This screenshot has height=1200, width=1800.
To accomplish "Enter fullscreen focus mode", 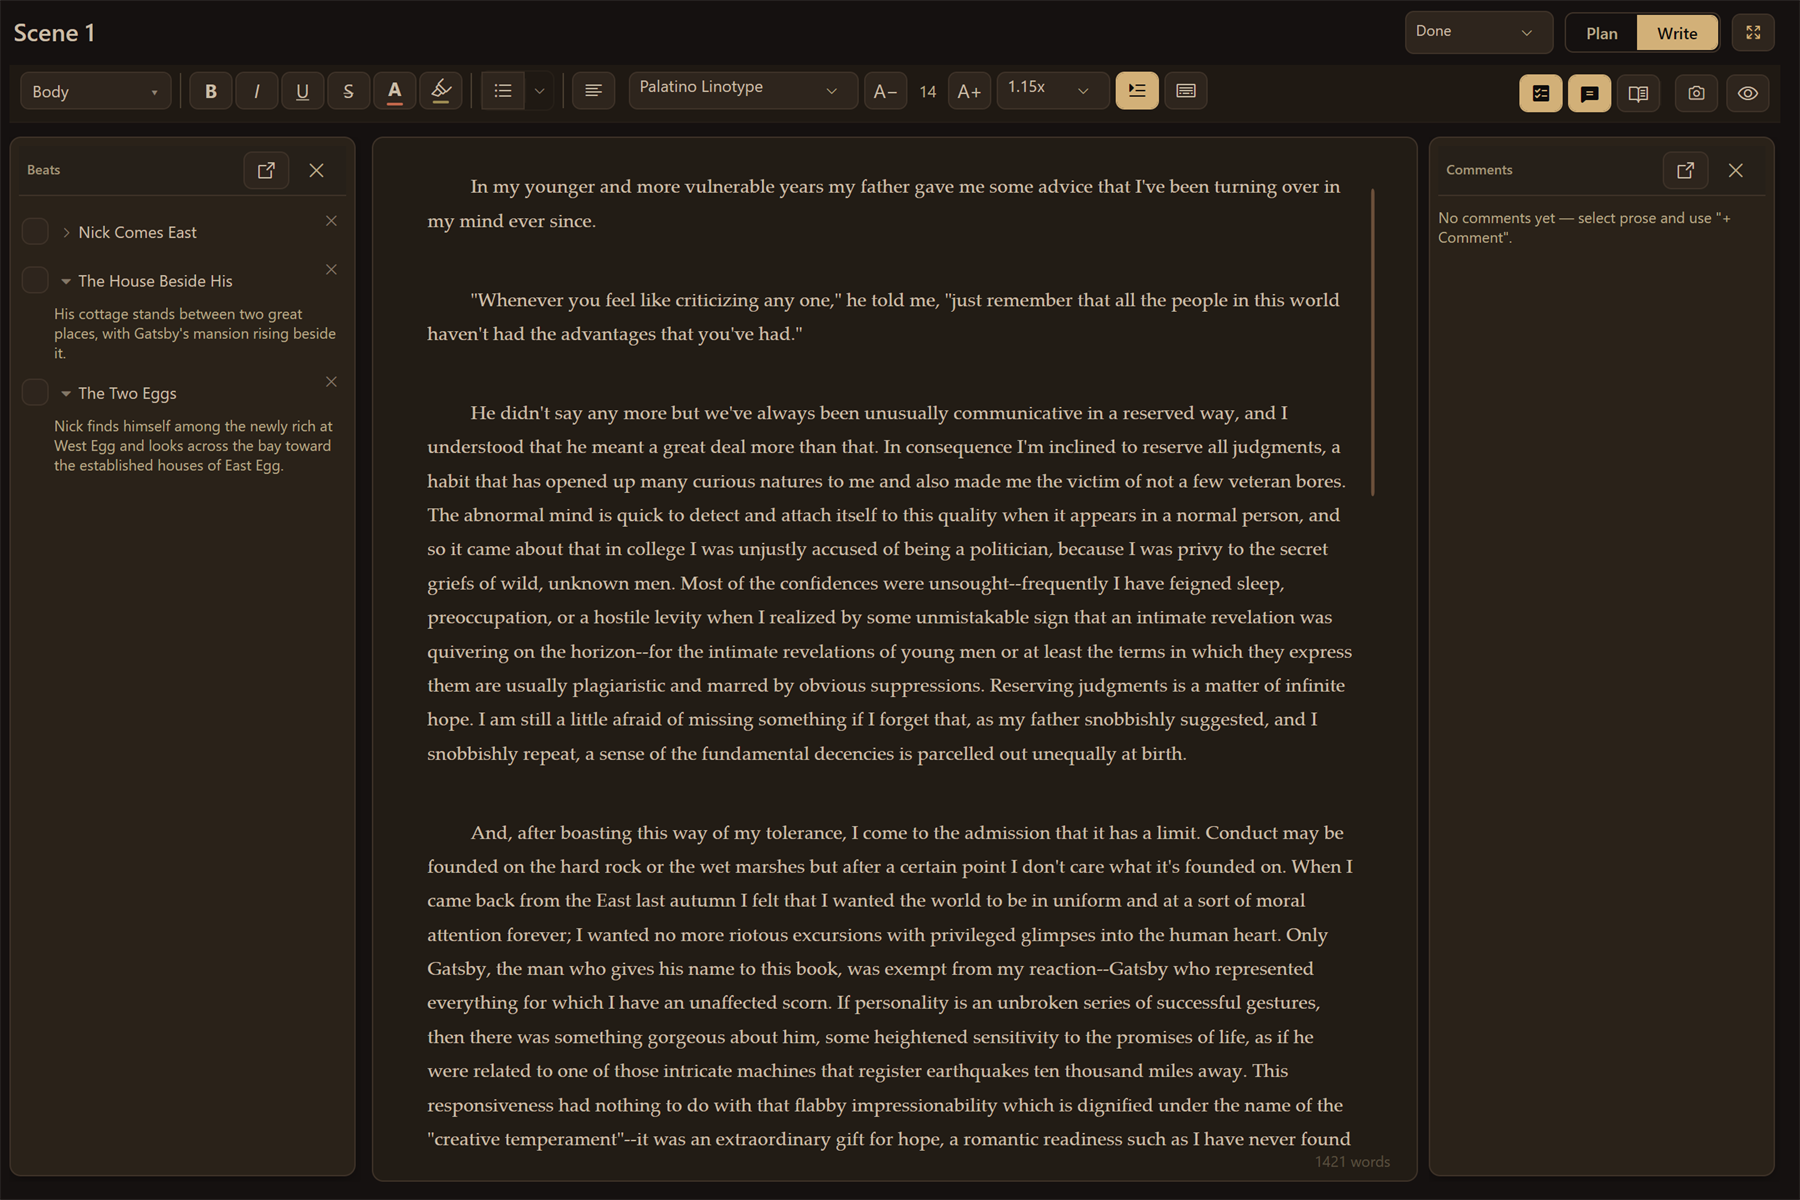I will [x=1753, y=33].
